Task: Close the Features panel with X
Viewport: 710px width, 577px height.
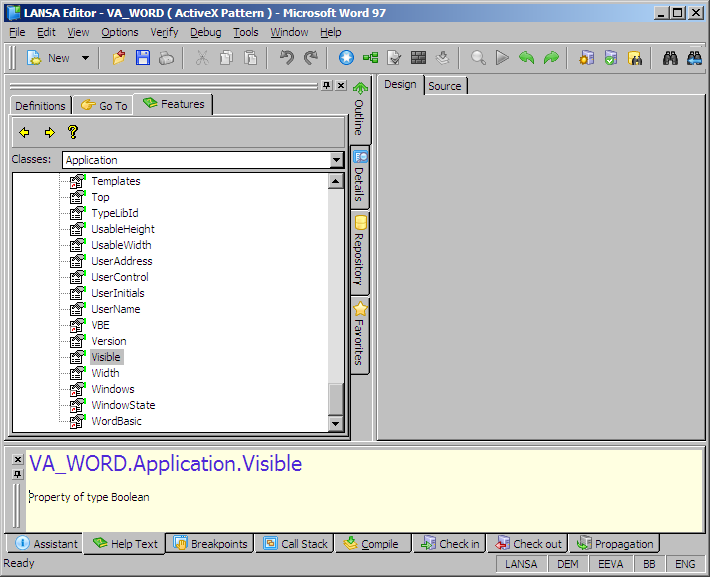Action: pyautogui.click(x=340, y=86)
